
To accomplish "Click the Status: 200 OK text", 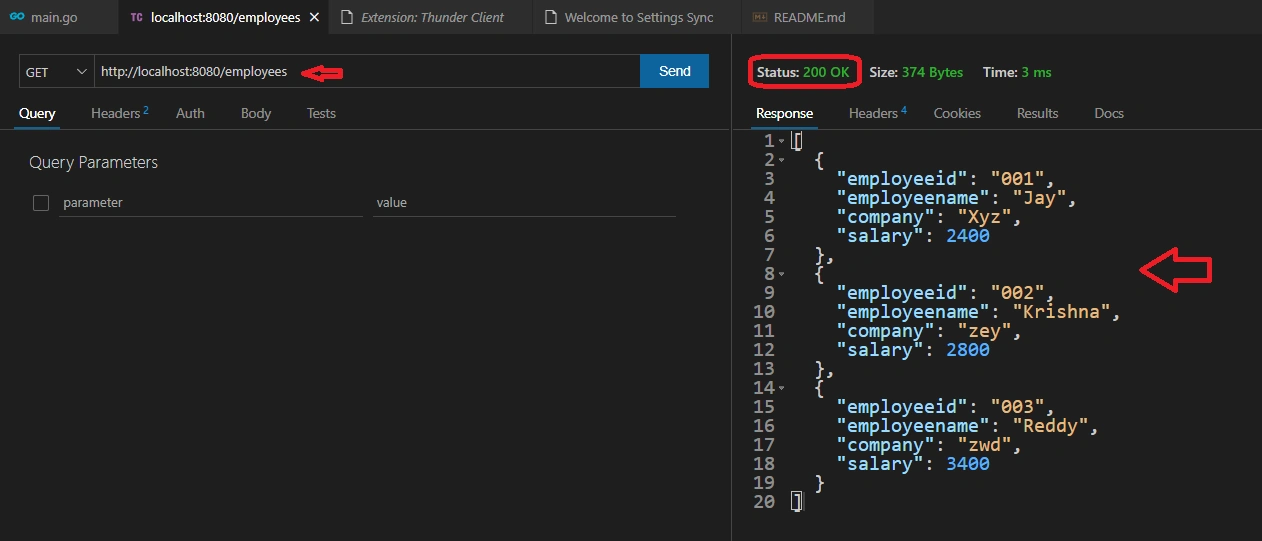I will 803,72.
